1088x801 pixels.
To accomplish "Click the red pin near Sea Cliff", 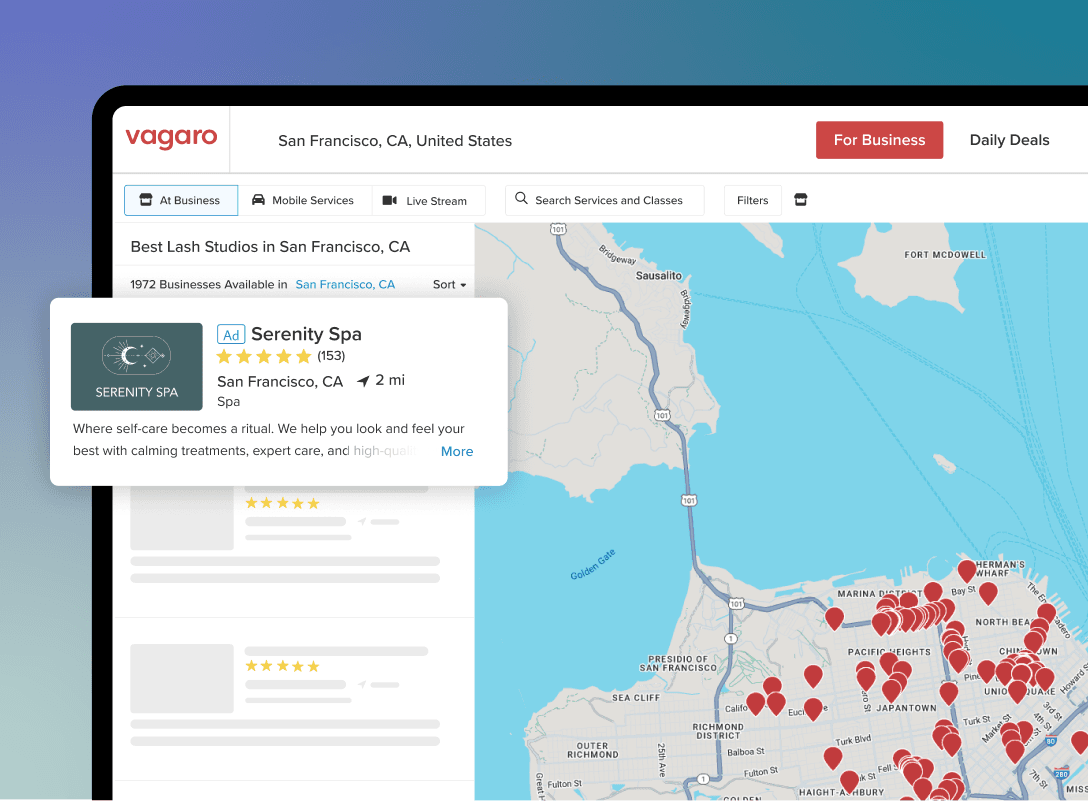I will tap(756, 703).
